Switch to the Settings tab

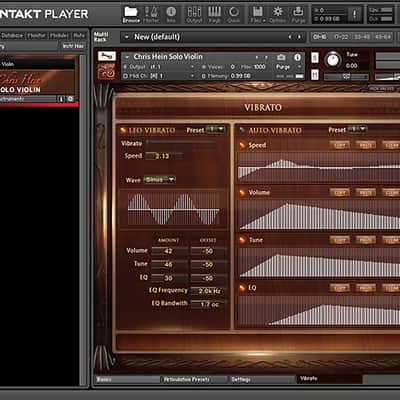tap(262, 379)
